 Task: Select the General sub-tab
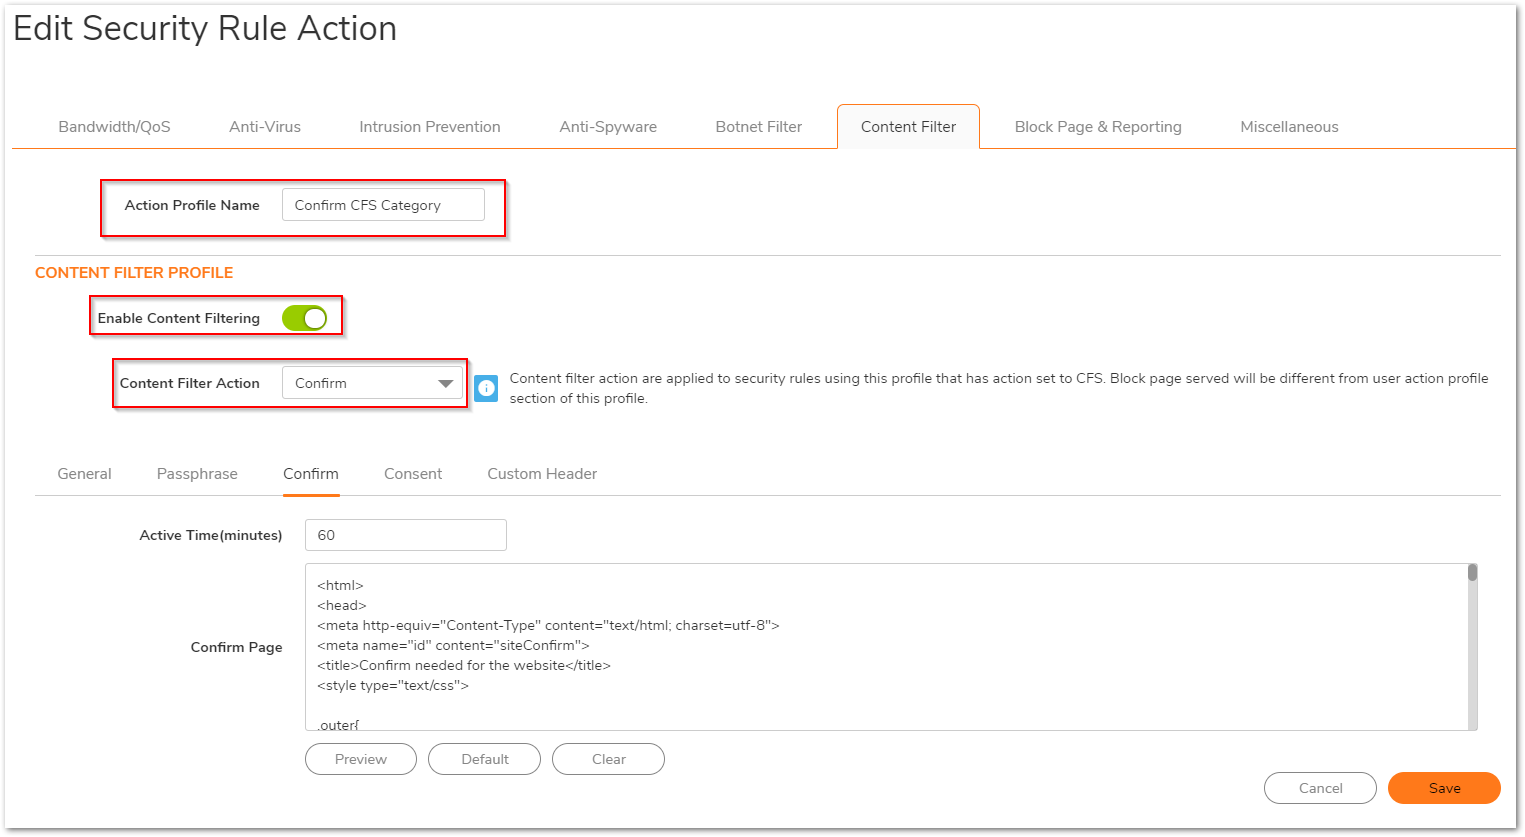[84, 474]
